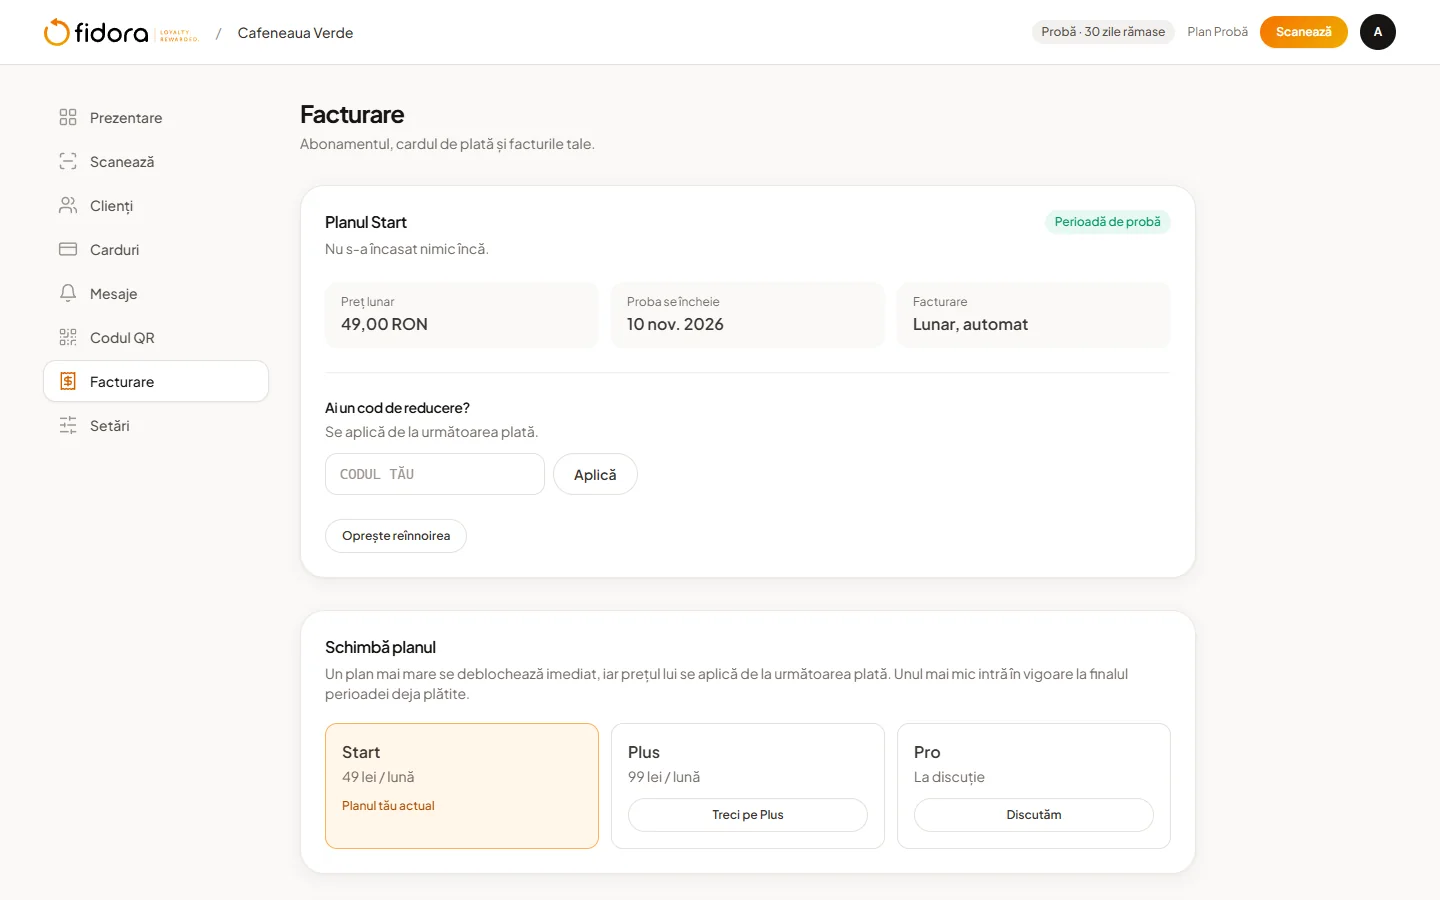Open Clienți via its people icon
The height and width of the screenshot is (900, 1440).
click(68, 205)
